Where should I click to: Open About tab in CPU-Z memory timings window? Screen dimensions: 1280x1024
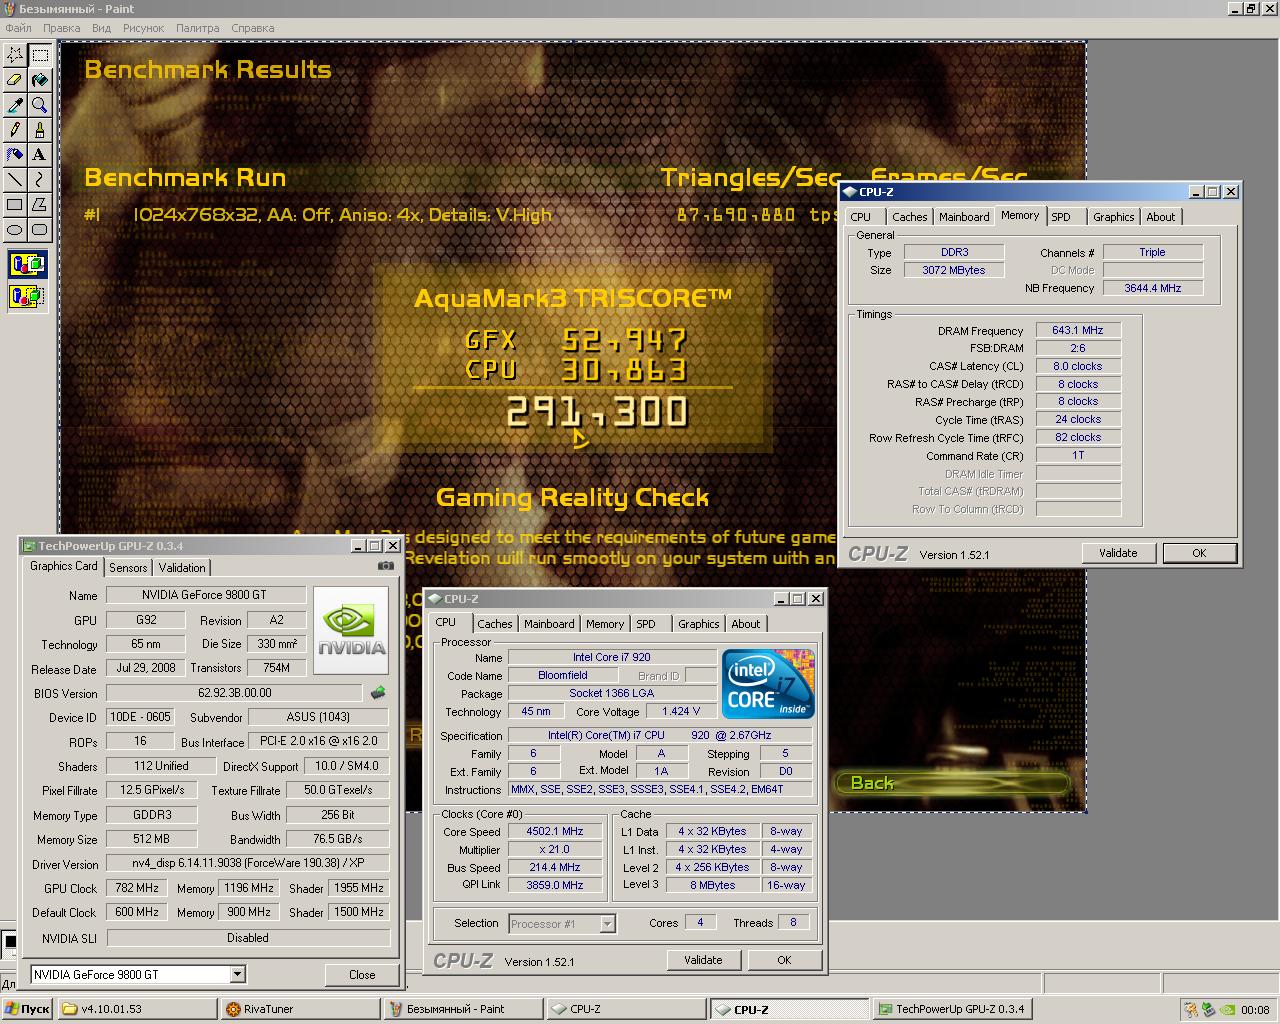(1161, 217)
